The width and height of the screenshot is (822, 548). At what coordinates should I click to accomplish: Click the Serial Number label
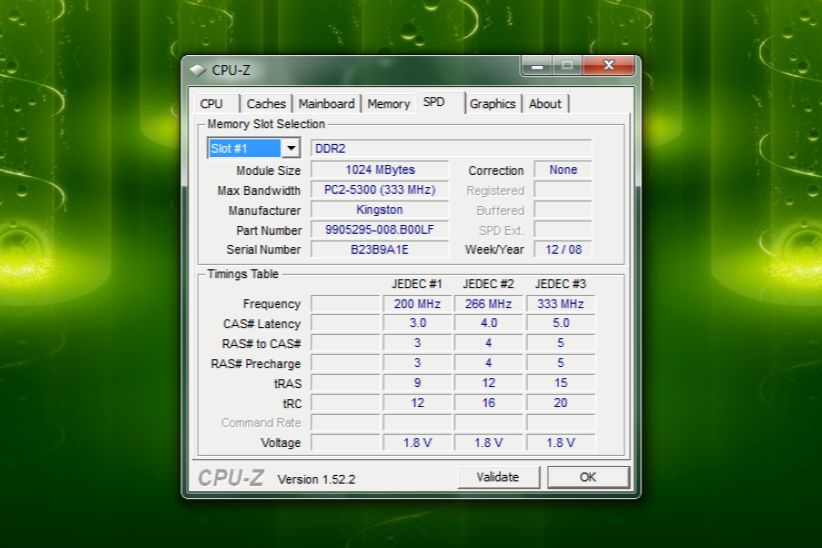pos(264,250)
